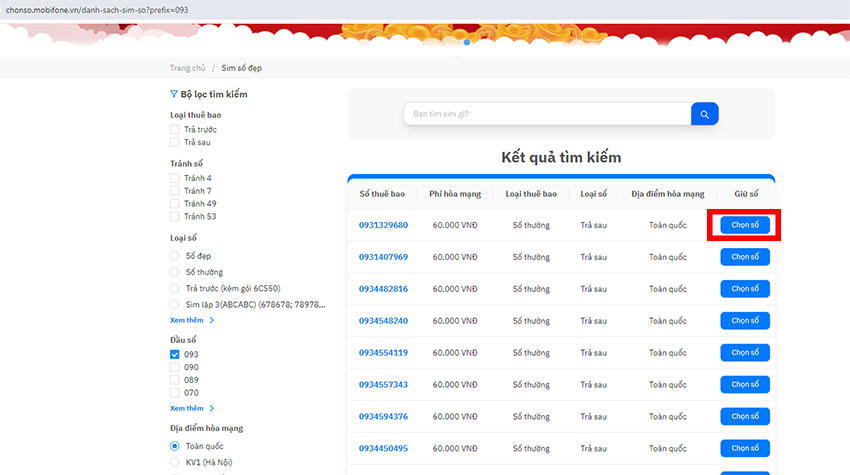Open number 0934594376 link
Image resolution: width=850 pixels, height=475 pixels.
383,416
